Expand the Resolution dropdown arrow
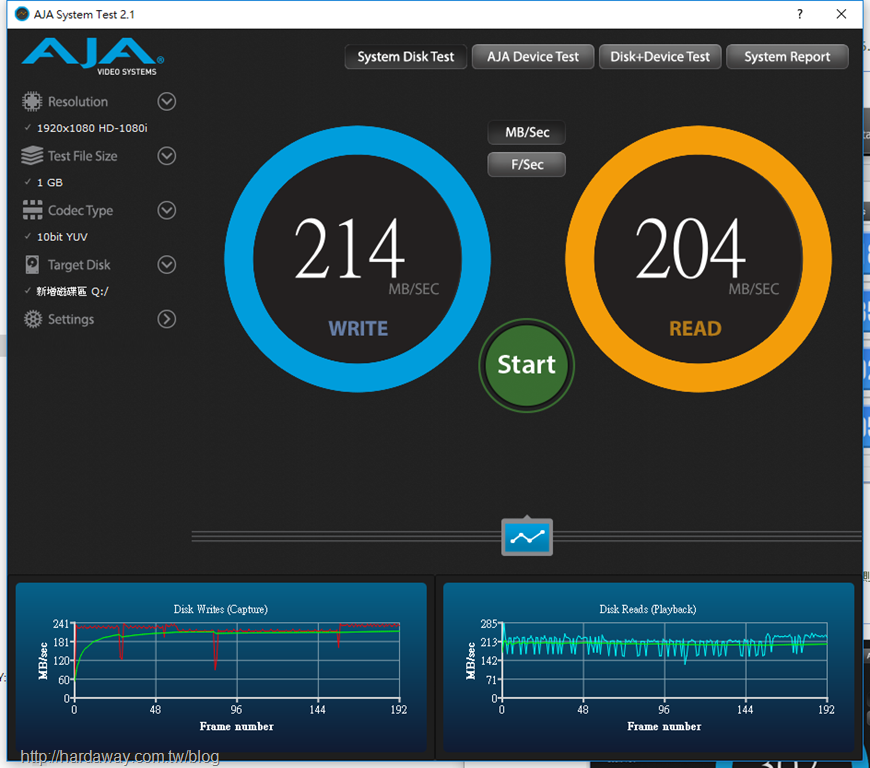Viewport: 870px width, 768px height. [x=166, y=102]
